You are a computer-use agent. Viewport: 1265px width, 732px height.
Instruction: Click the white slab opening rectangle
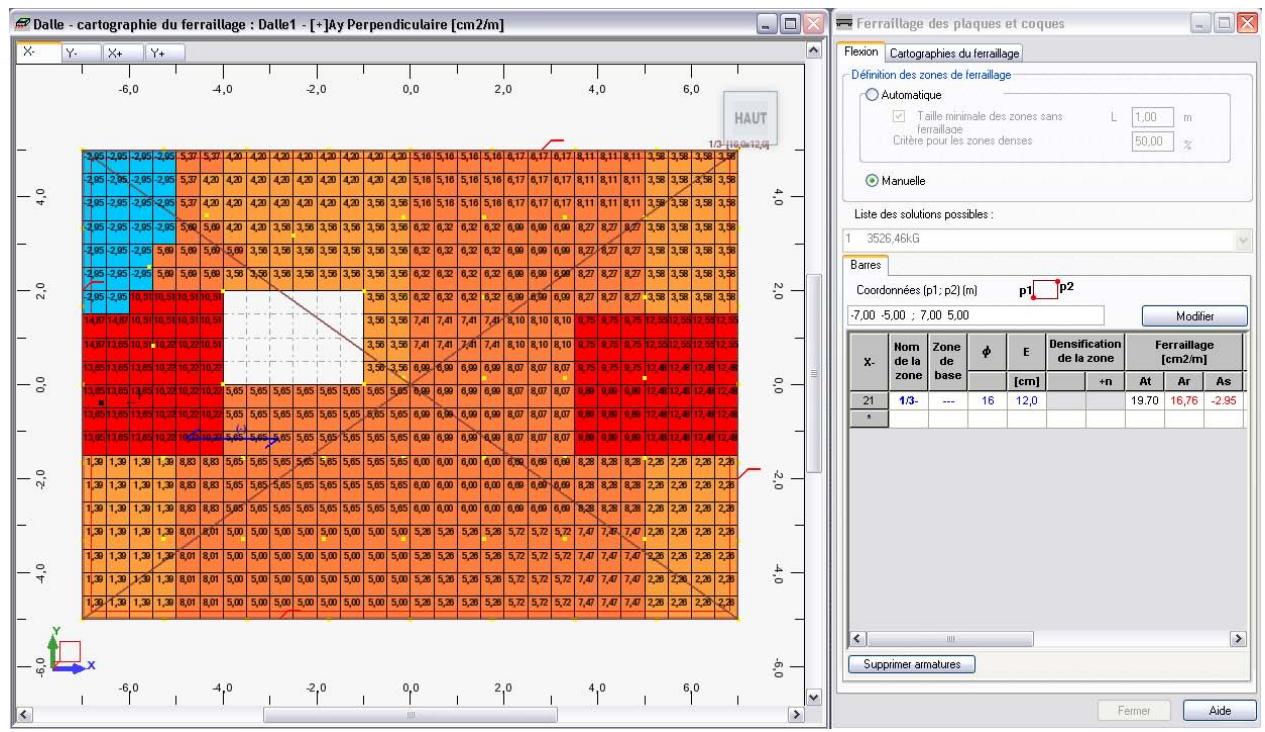293,337
